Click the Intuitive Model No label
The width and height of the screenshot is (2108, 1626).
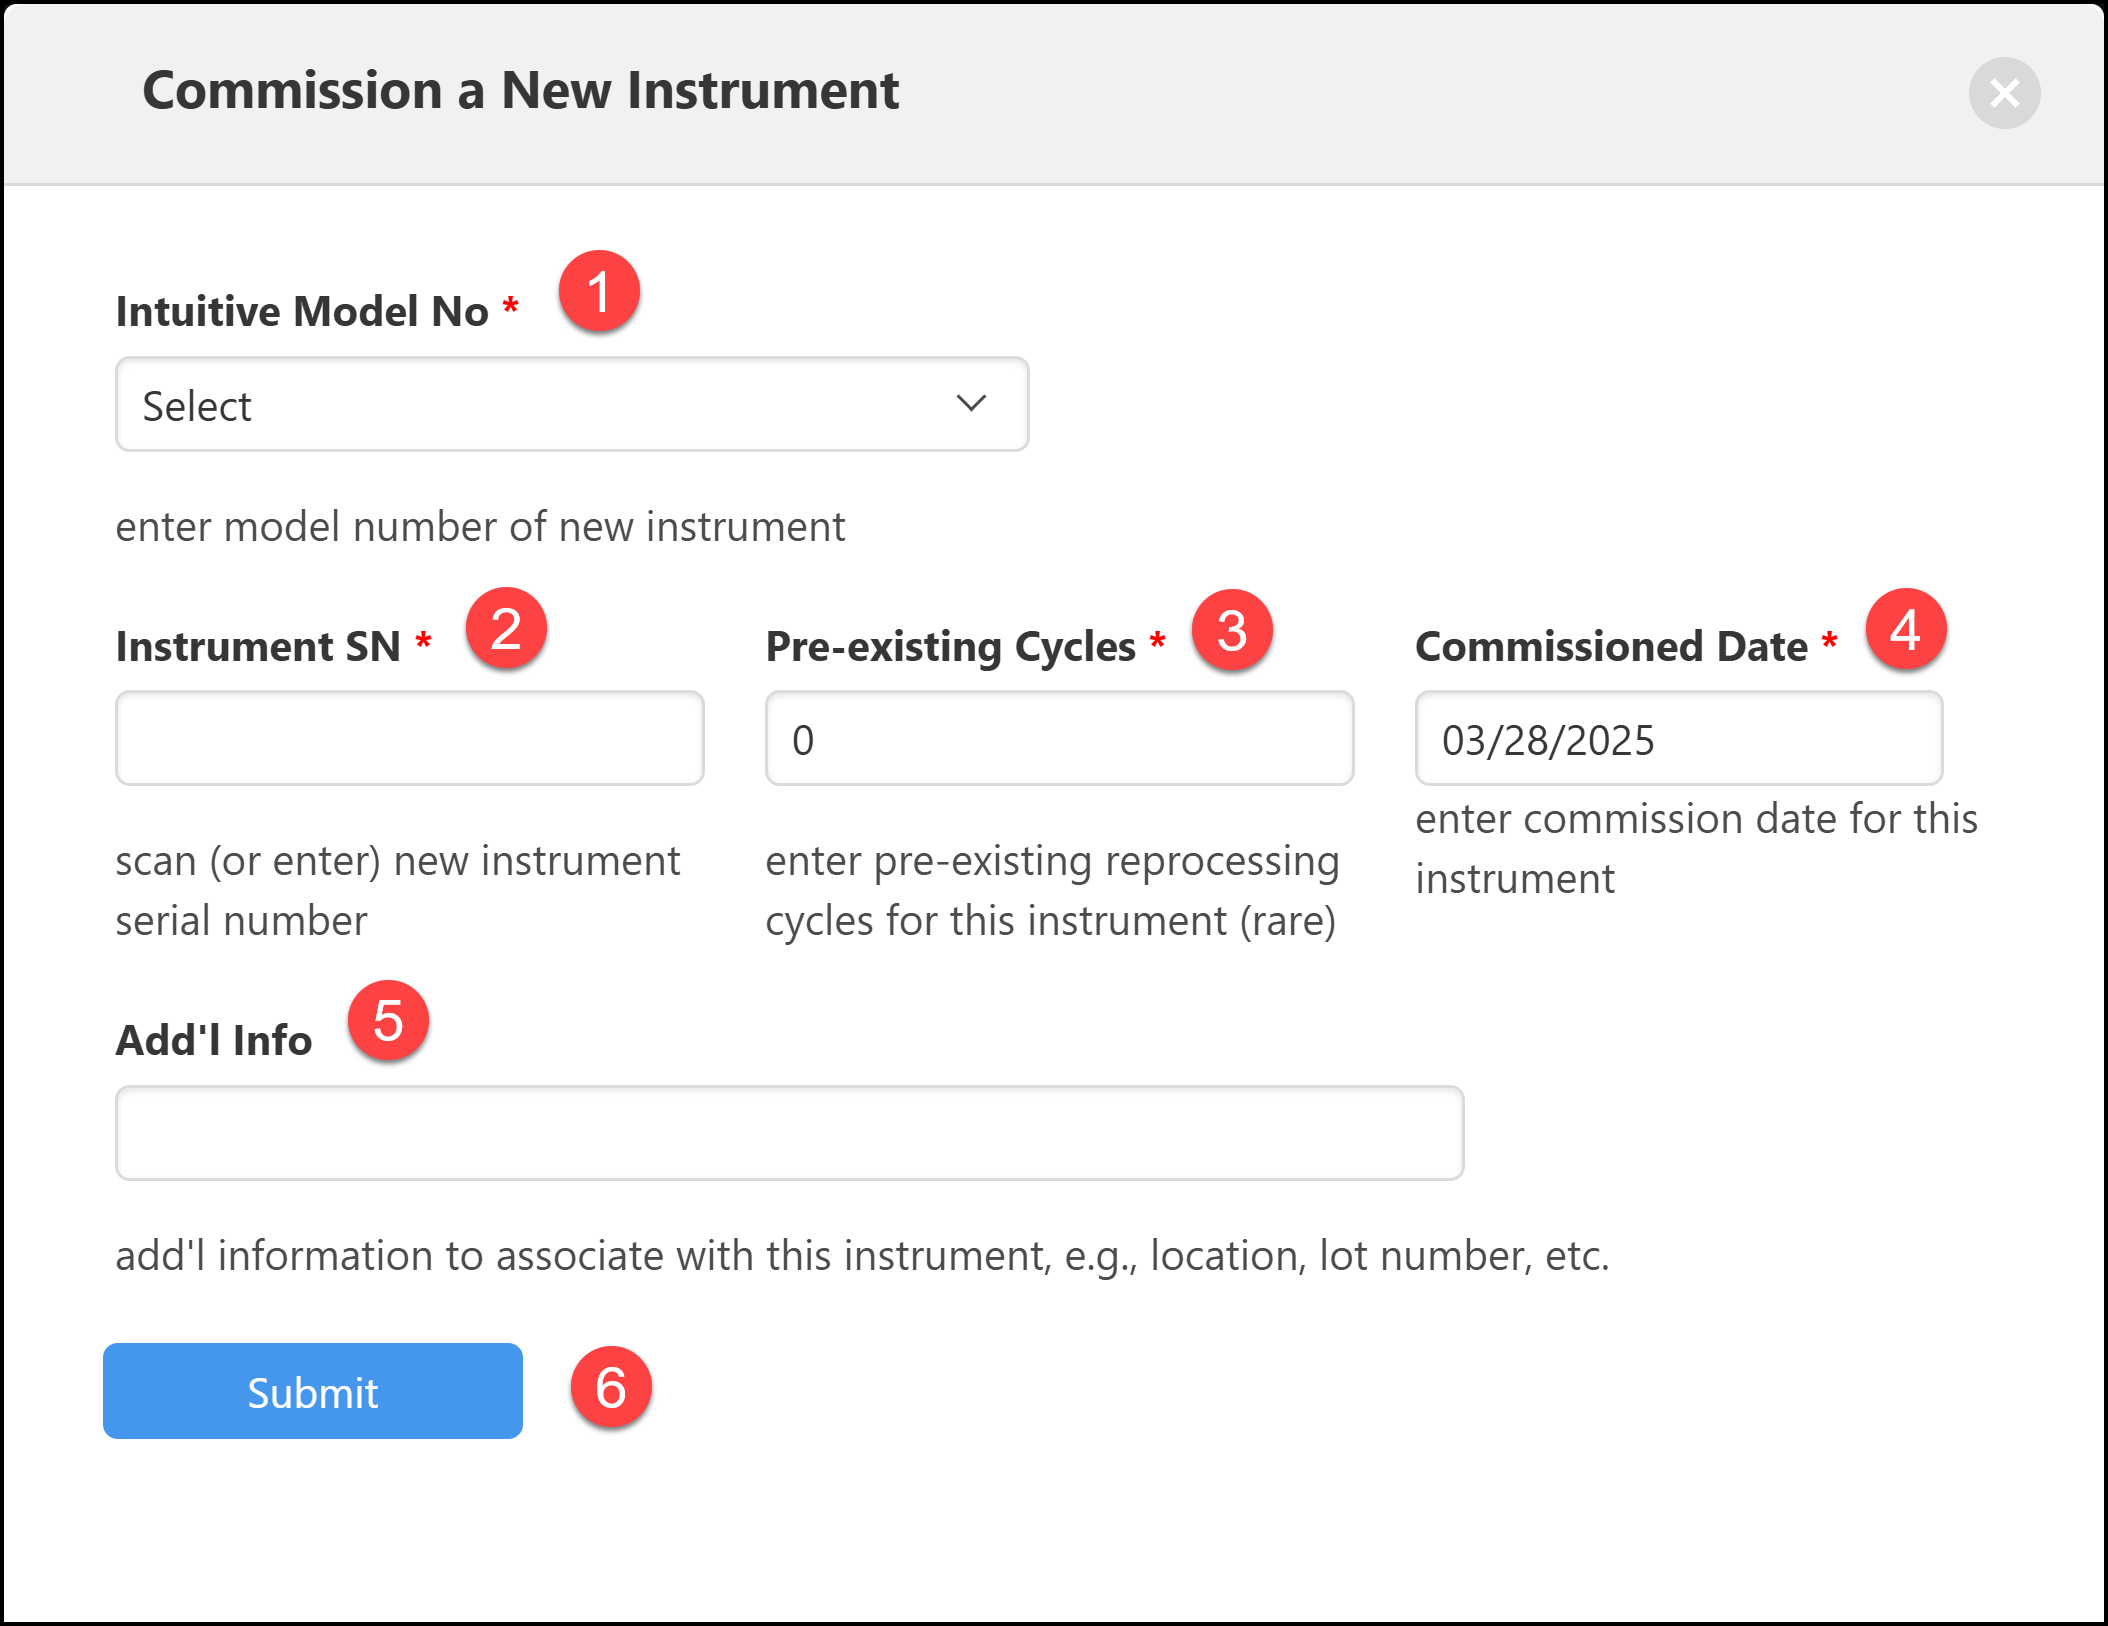tap(302, 312)
